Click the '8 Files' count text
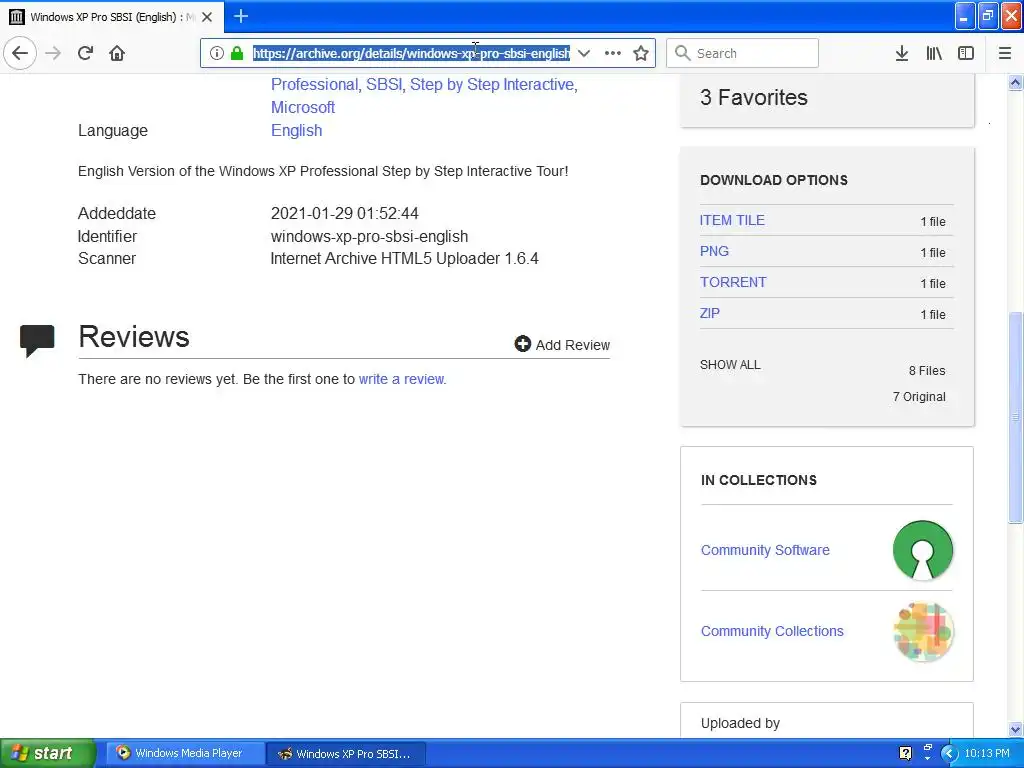The width and height of the screenshot is (1024, 768). [927, 370]
